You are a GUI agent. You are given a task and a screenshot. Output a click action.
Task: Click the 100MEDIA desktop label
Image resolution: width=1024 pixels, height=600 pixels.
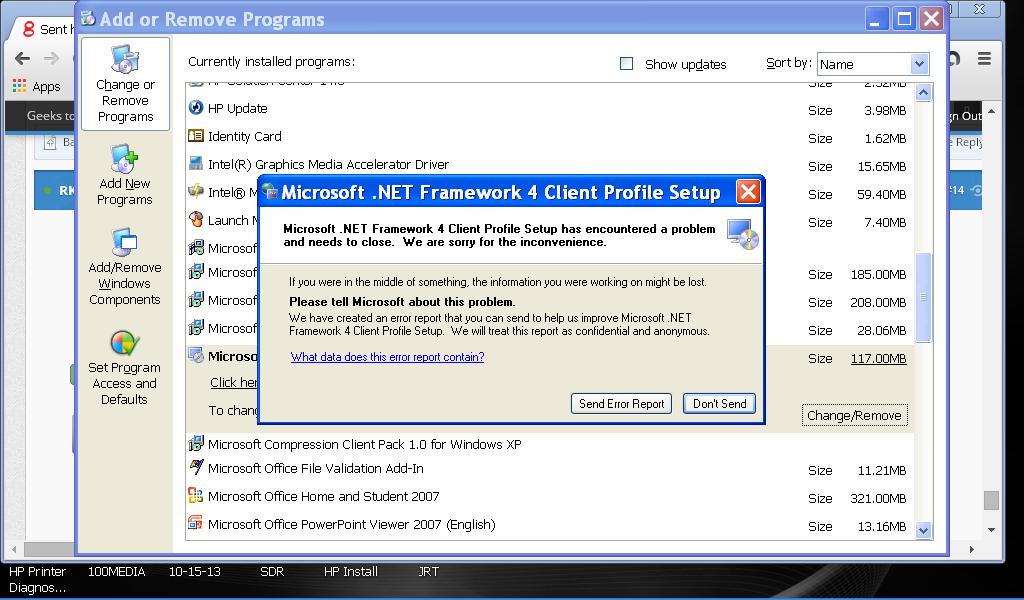pyautogui.click(x=116, y=572)
